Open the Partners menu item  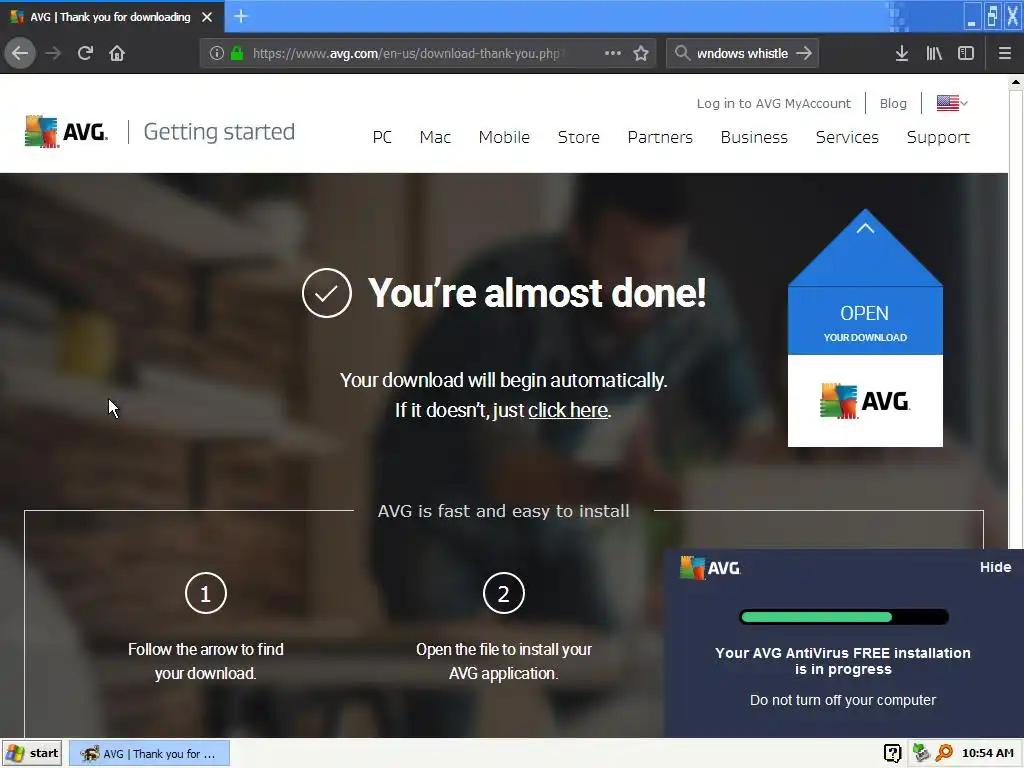tap(660, 137)
